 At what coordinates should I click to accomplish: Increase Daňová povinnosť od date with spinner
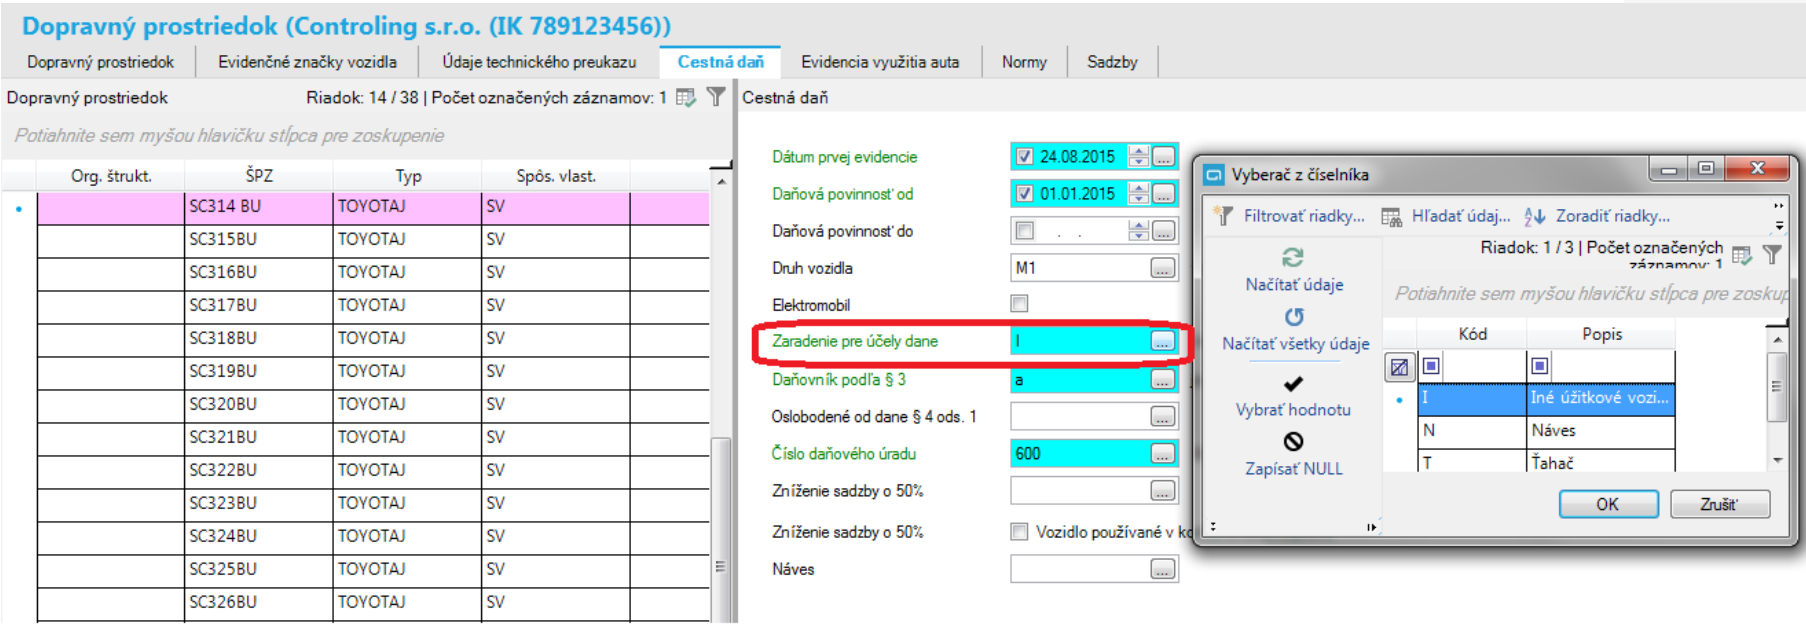1138,188
